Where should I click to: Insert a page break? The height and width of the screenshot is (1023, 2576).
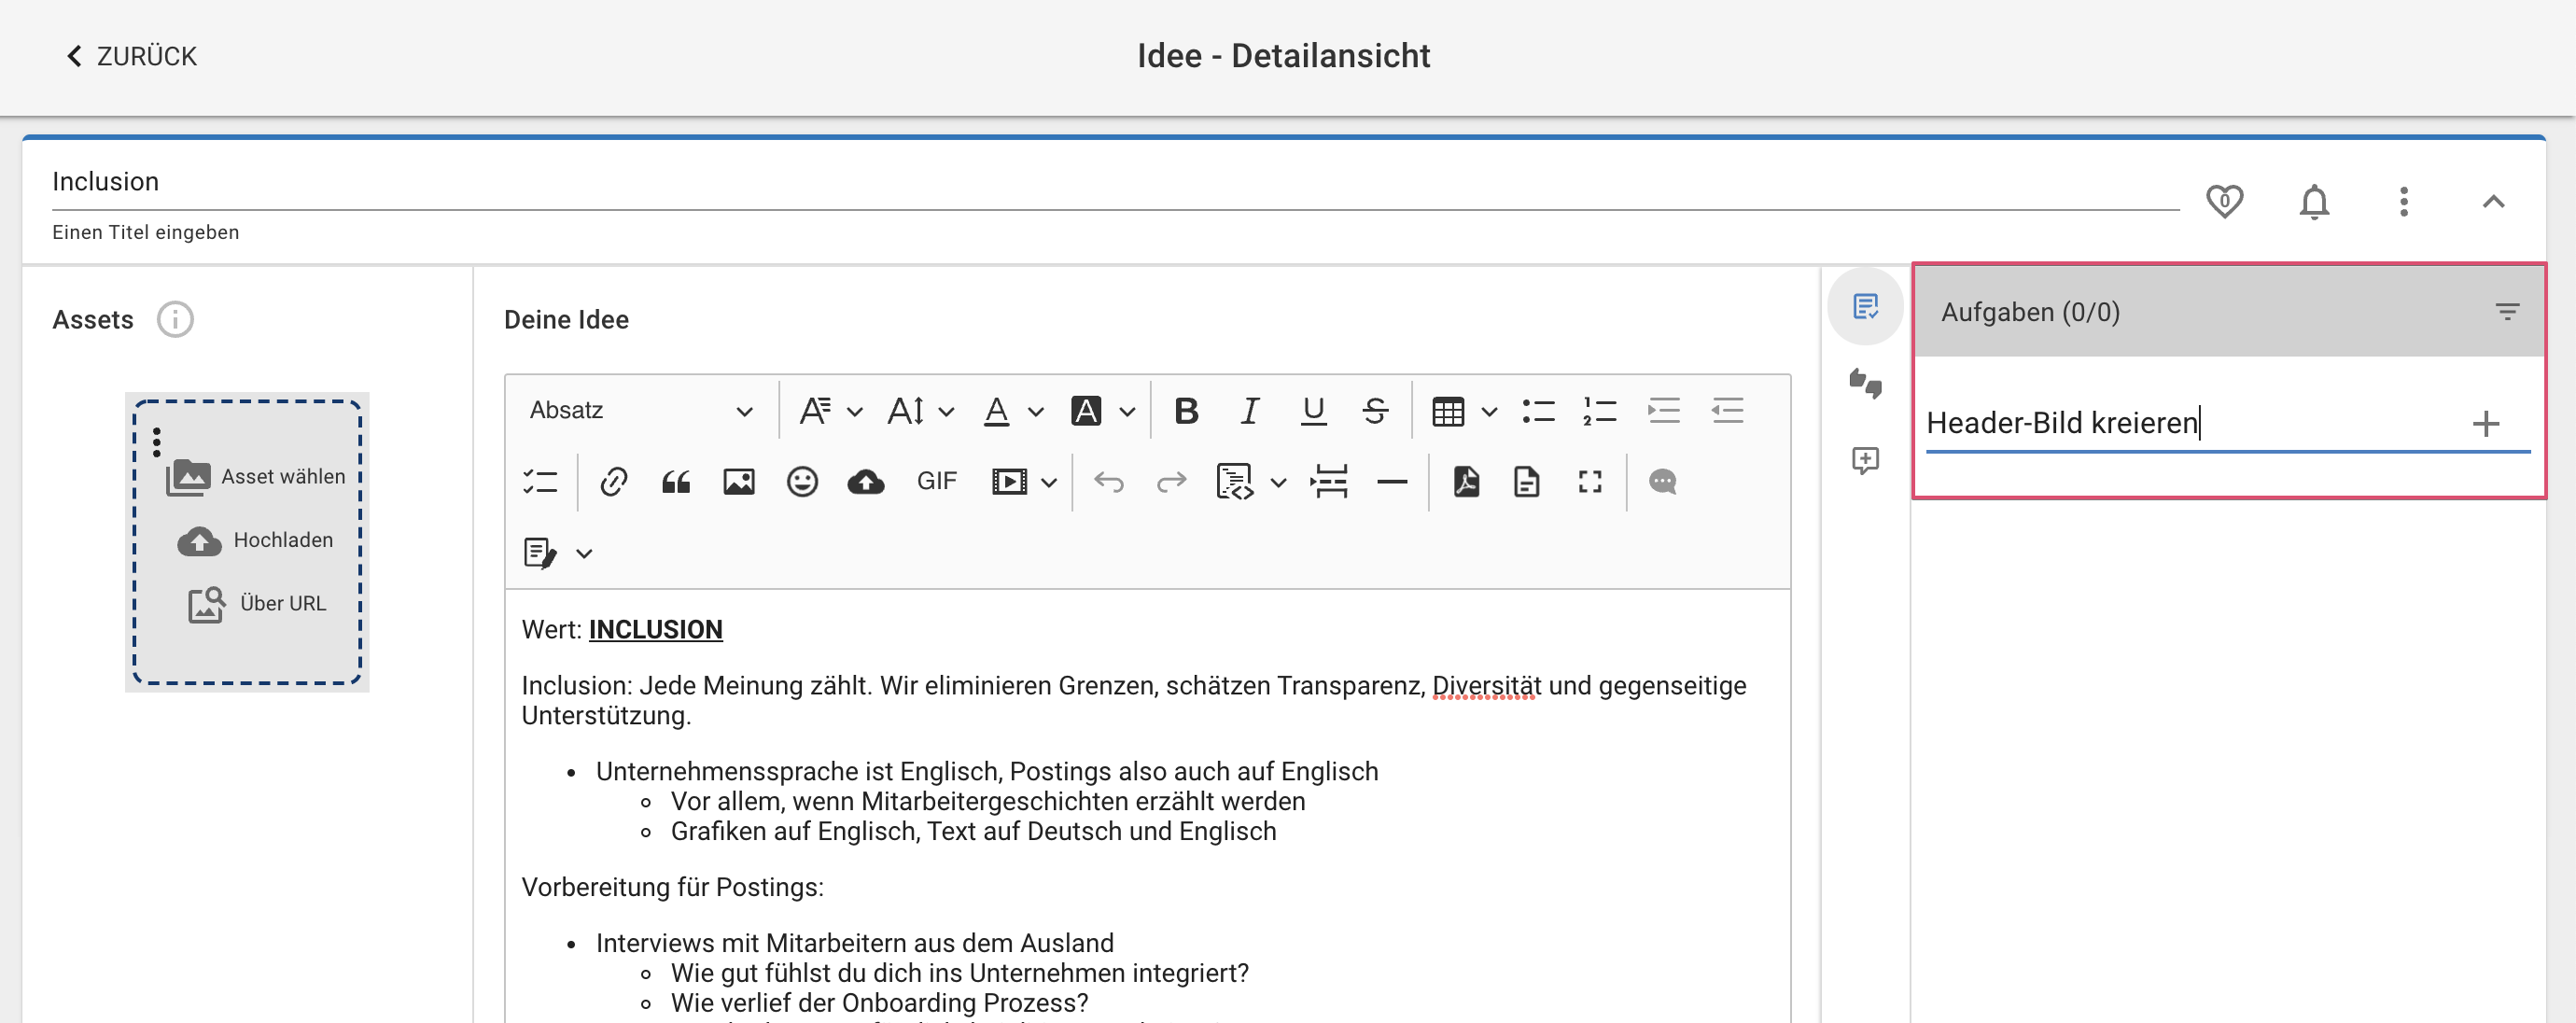point(1329,482)
